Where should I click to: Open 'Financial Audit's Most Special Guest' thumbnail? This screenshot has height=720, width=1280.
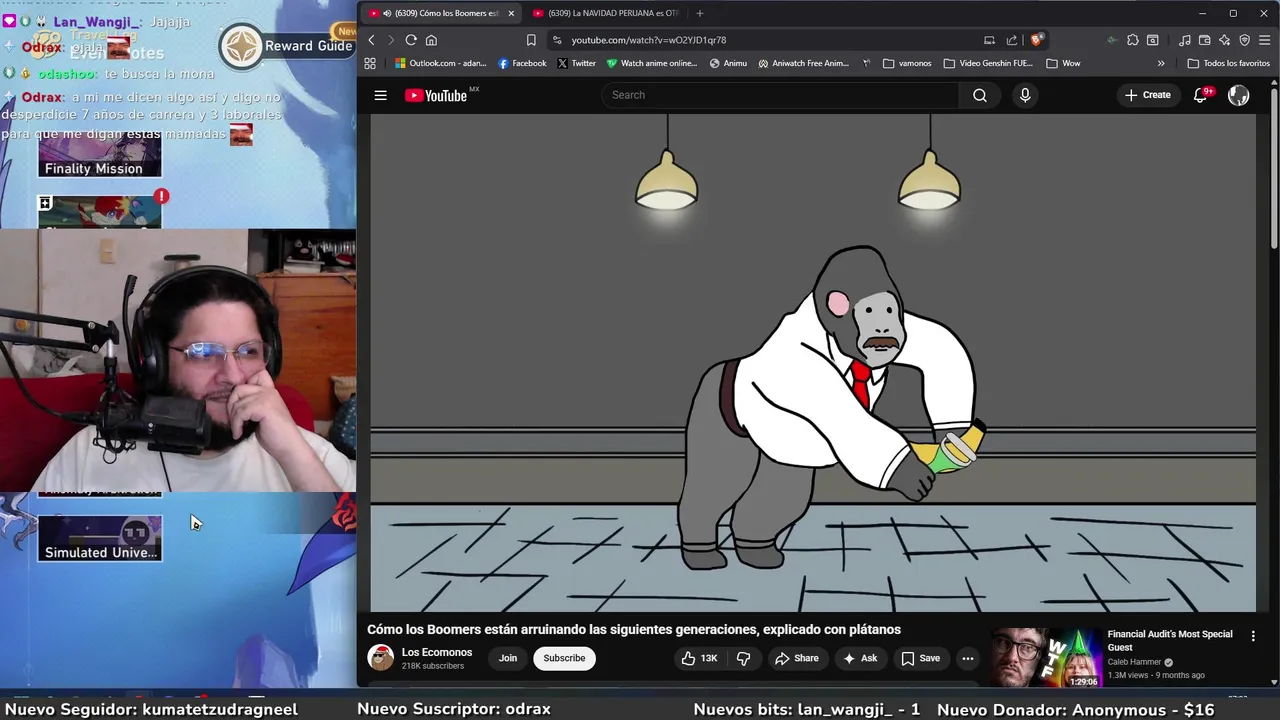click(x=1046, y=657)
